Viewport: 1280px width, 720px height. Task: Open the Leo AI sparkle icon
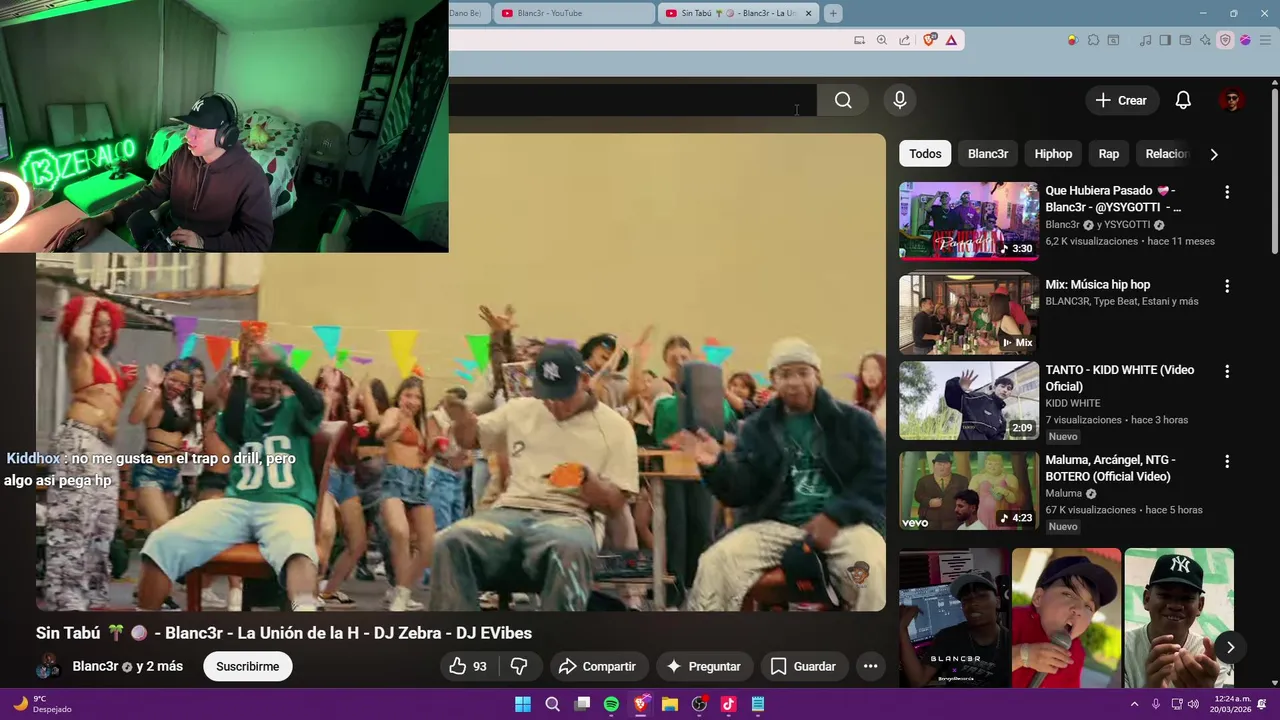point(1205,40)
